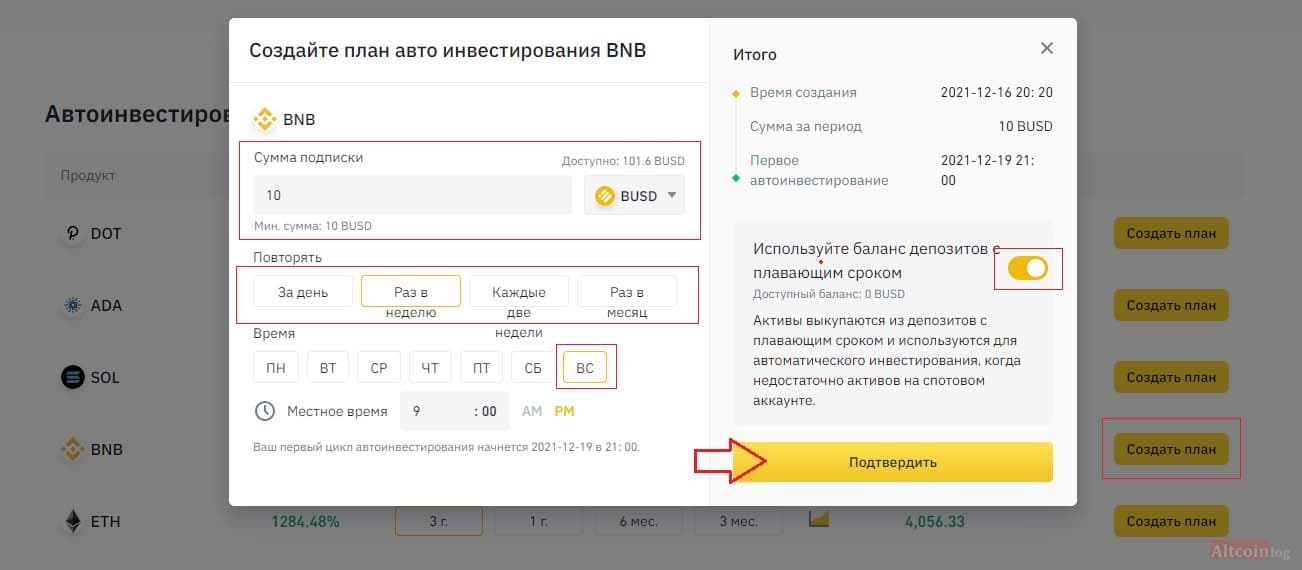Choose Tuesday (ВТ) as the day

pyautogui.click(x=328, y=368)
